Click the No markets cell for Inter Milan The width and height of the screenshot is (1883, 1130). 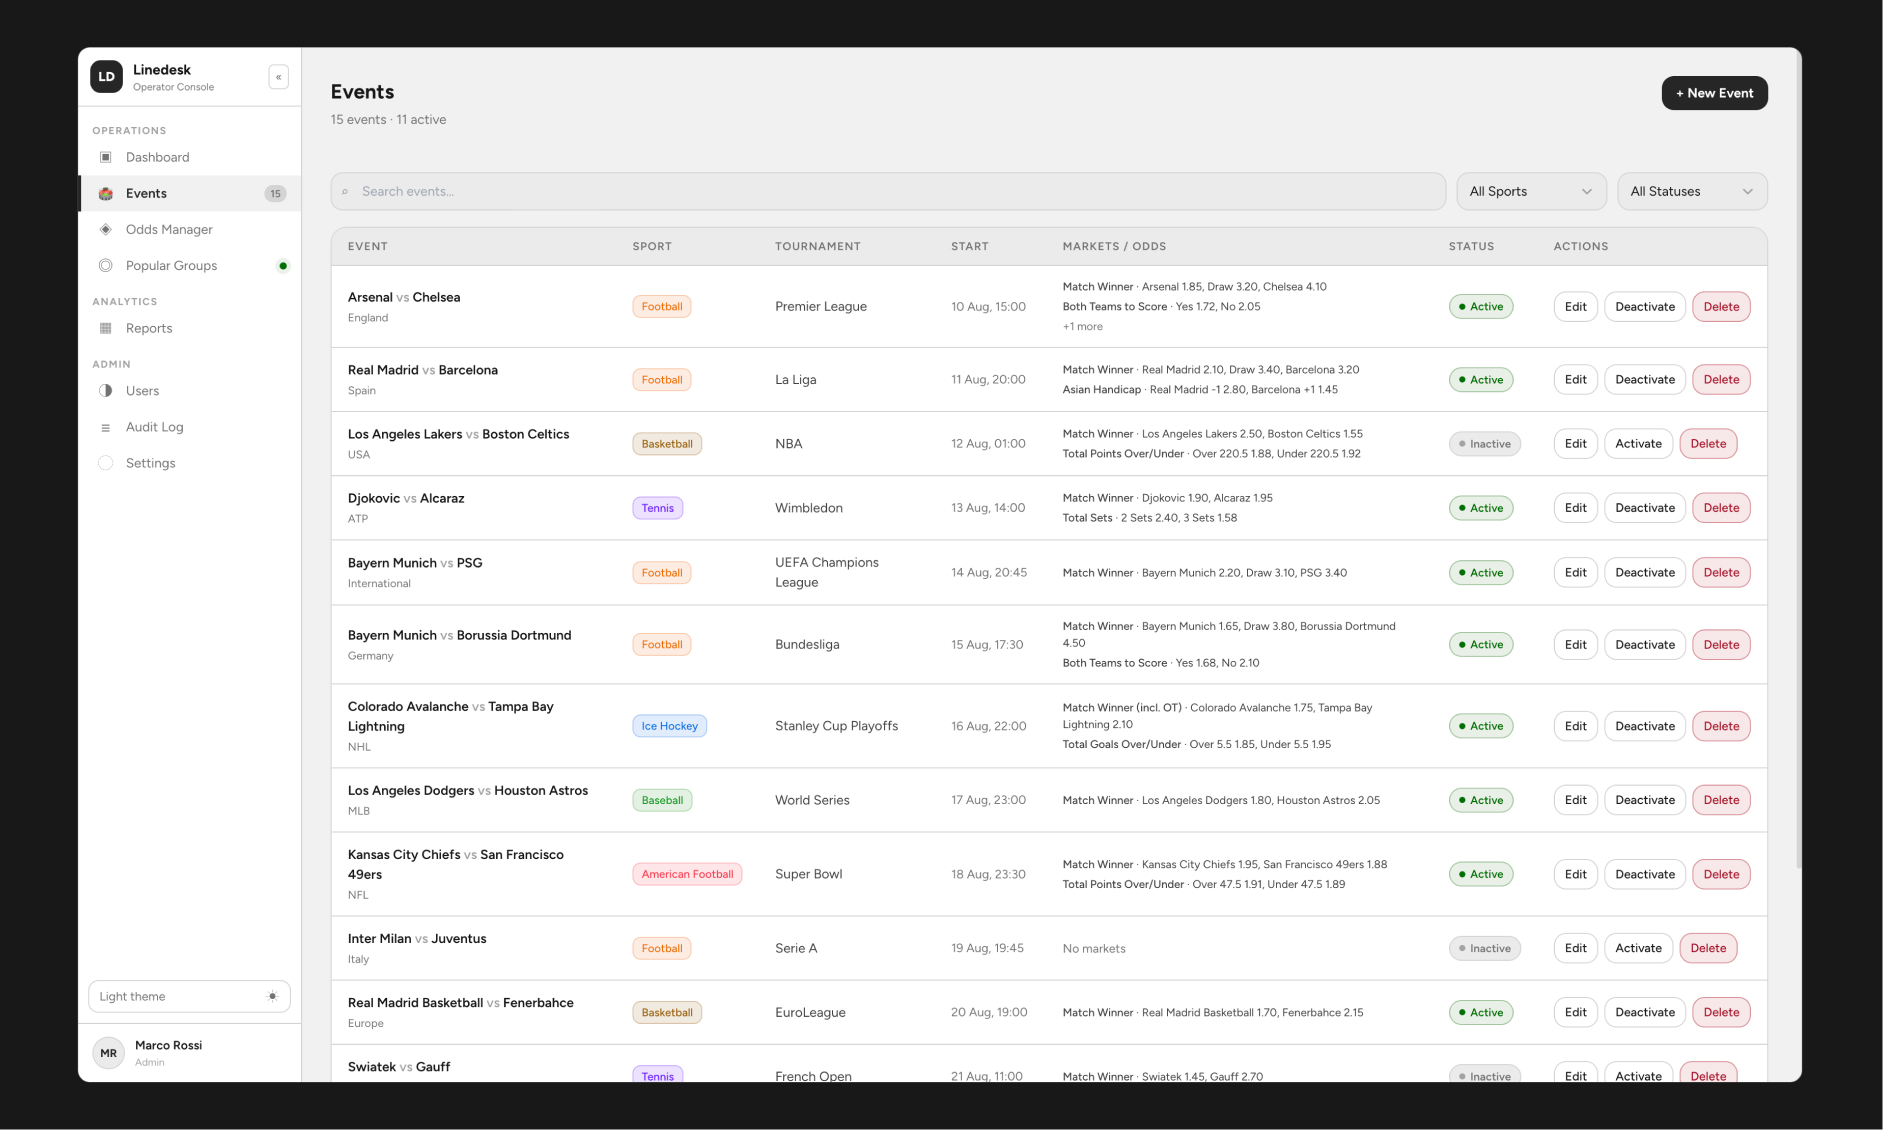click(x=1094, y=949)
